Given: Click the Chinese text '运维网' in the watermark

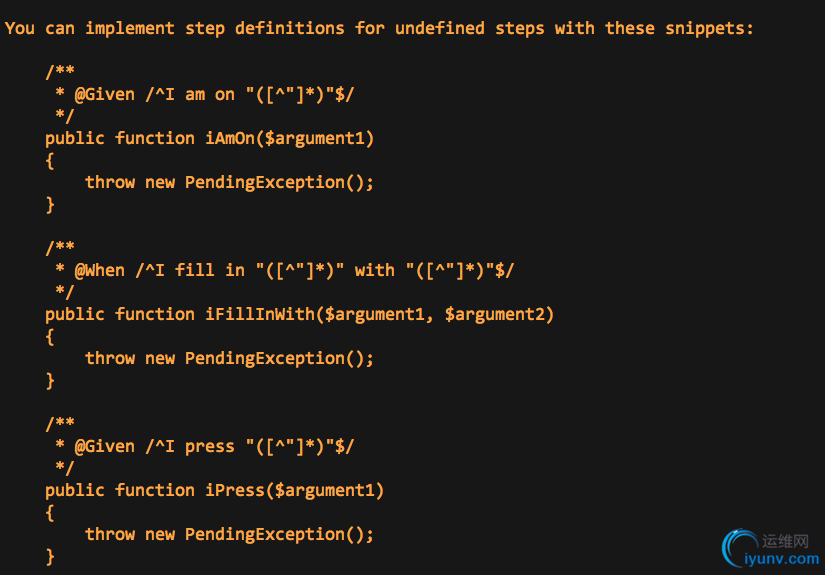Looking at the screenshot, I should [x=785, y=541].
